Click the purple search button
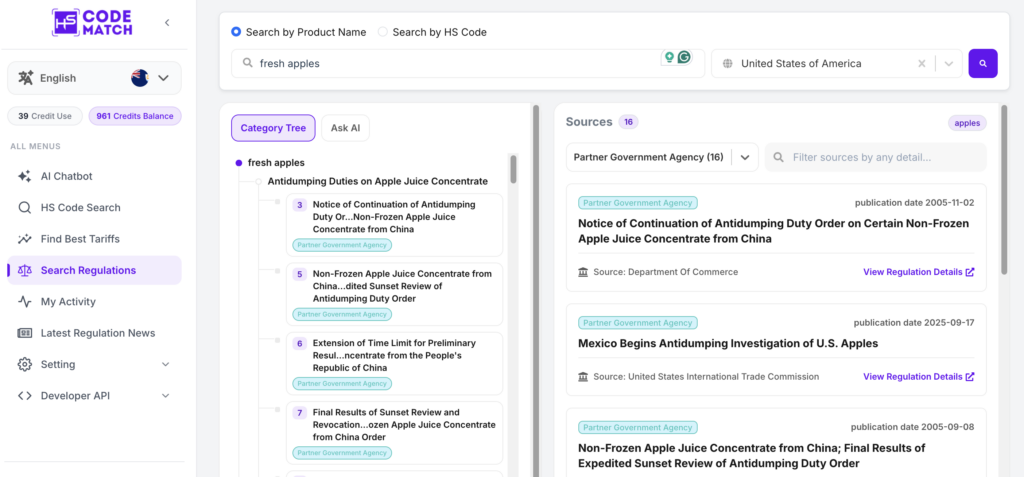Screen dimensions: 1024x477 coord(983,63)
